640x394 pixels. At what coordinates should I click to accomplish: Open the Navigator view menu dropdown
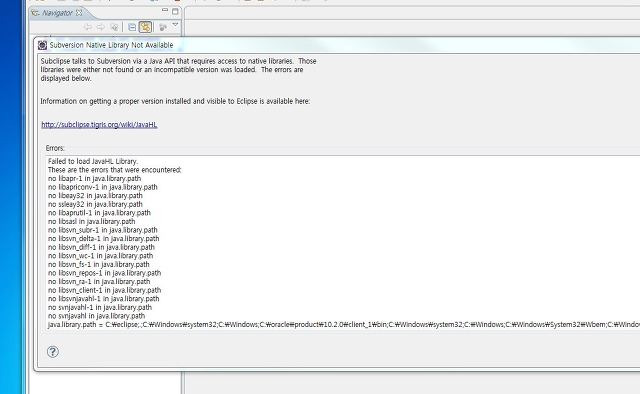pos(175,25)
